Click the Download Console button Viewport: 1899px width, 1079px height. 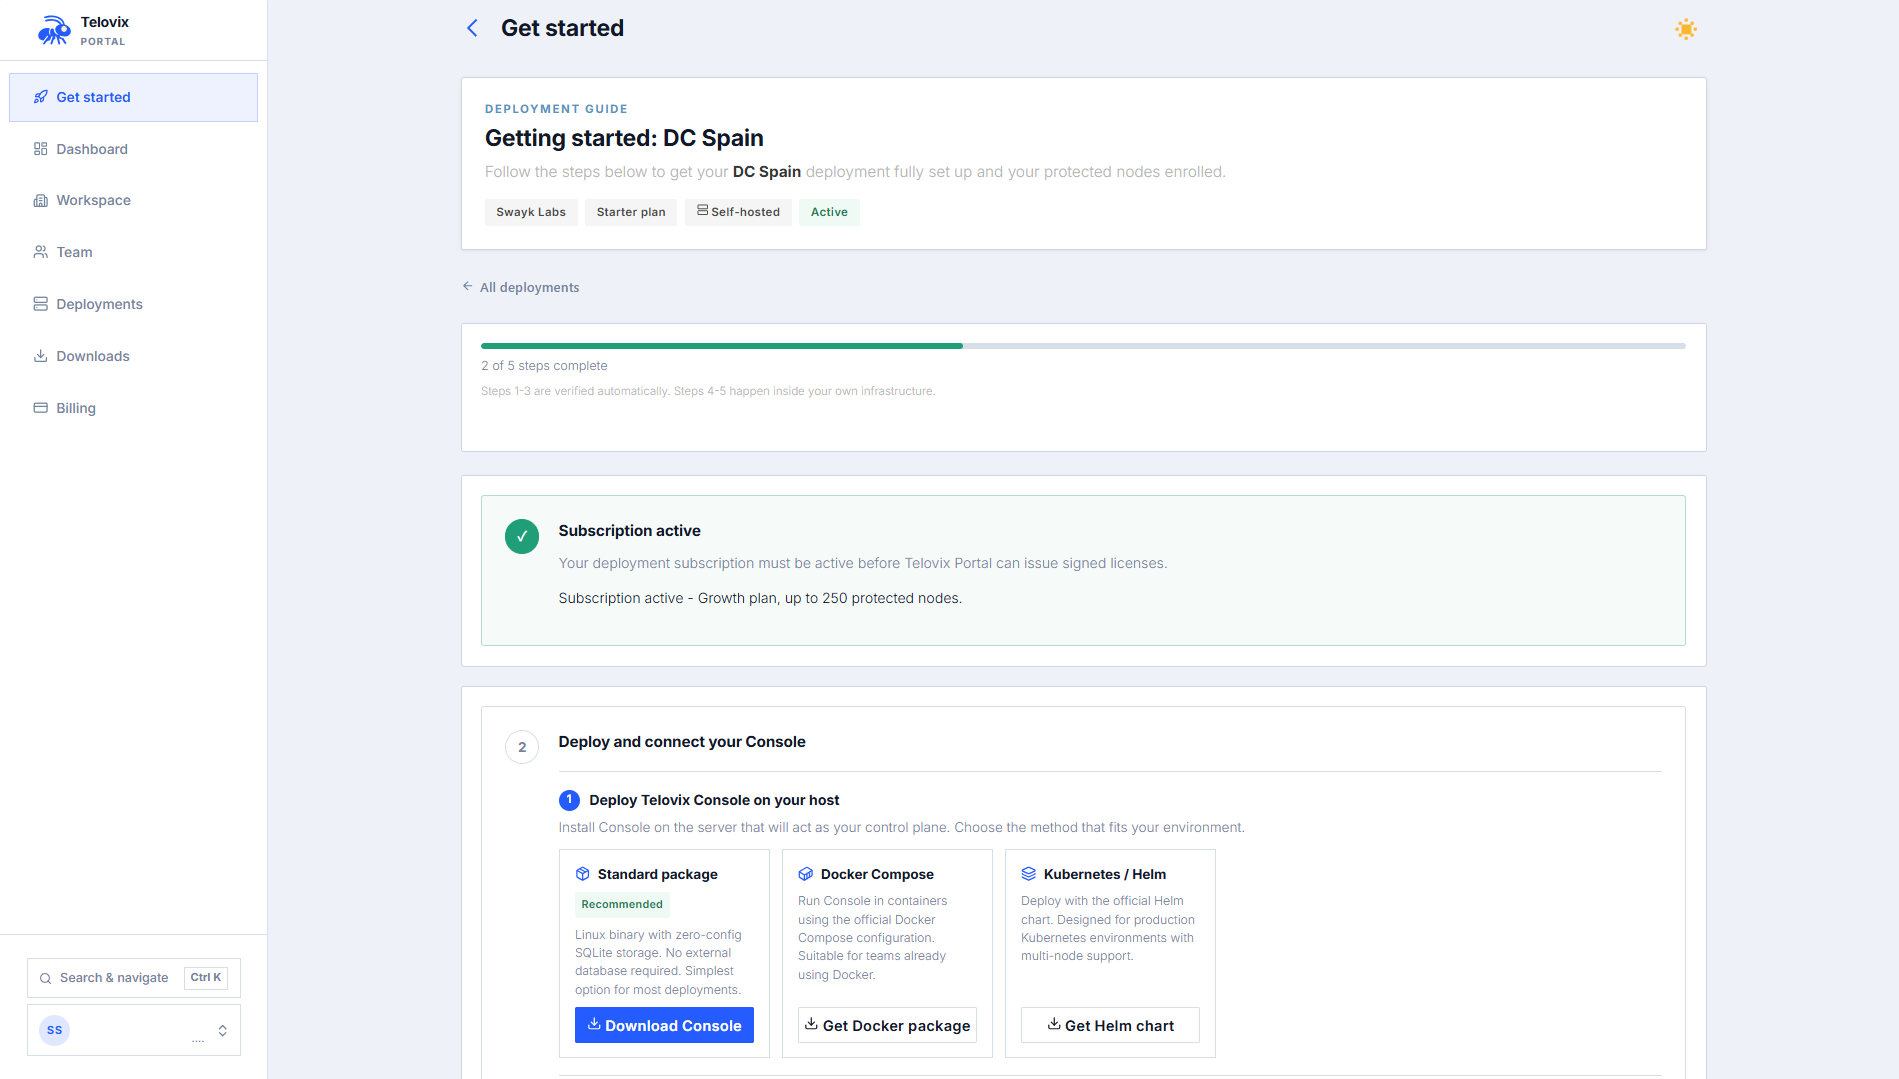pos(664,1025)
